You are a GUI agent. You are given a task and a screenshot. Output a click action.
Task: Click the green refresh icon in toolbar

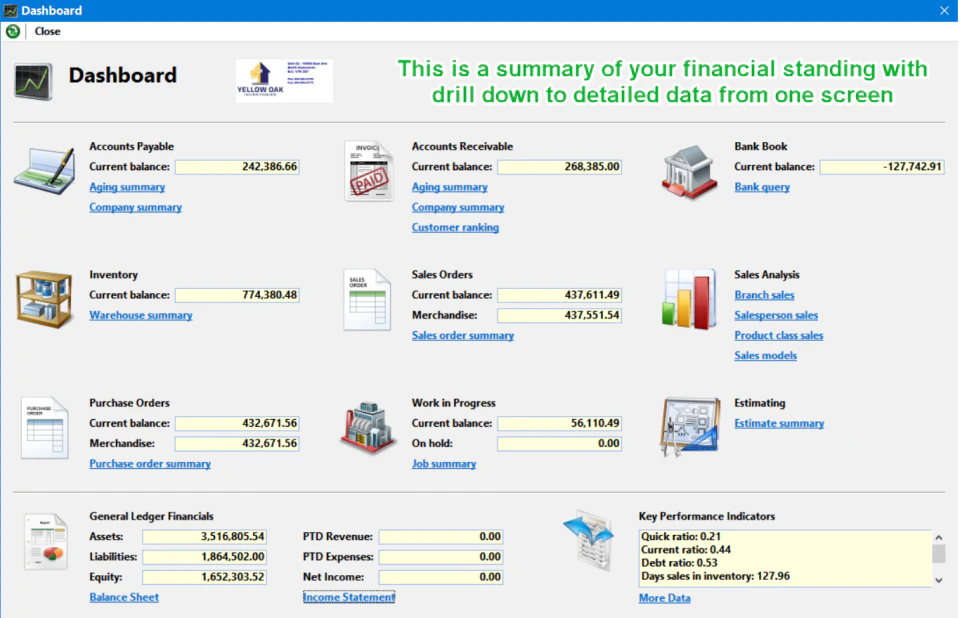click(13, 31)
